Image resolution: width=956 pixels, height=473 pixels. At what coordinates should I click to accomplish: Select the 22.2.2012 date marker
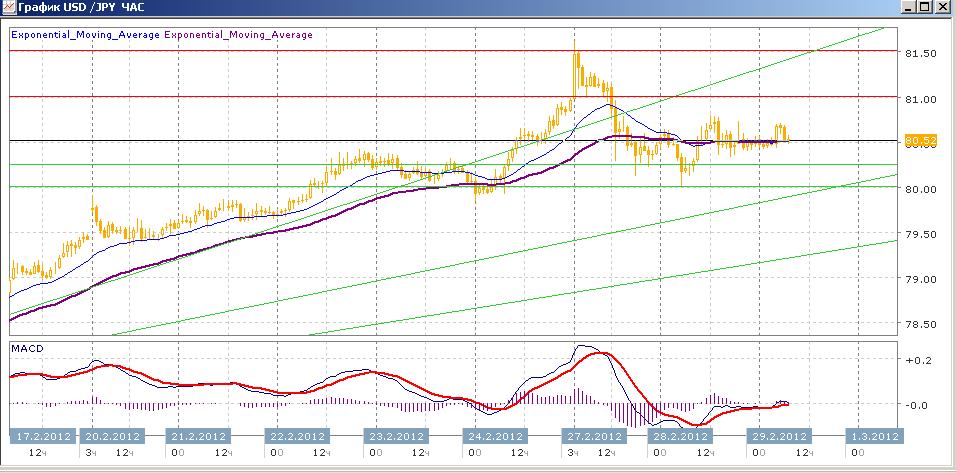click(298, 436)
